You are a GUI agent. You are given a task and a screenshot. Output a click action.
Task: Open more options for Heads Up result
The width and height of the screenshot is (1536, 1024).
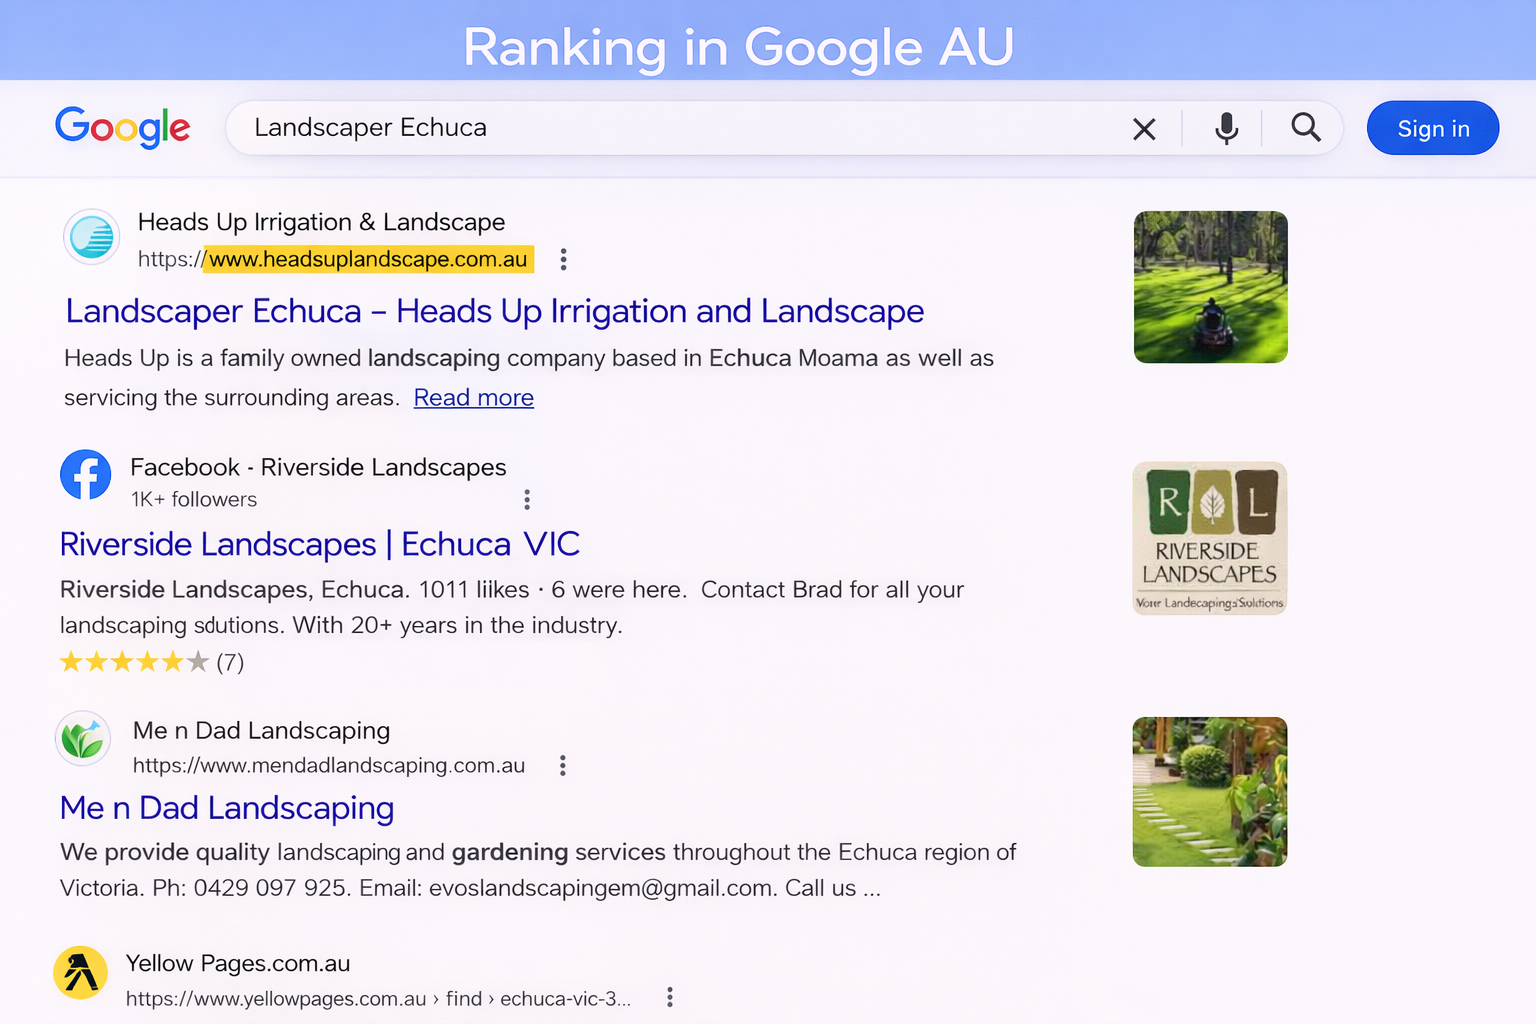coord(564,260)
